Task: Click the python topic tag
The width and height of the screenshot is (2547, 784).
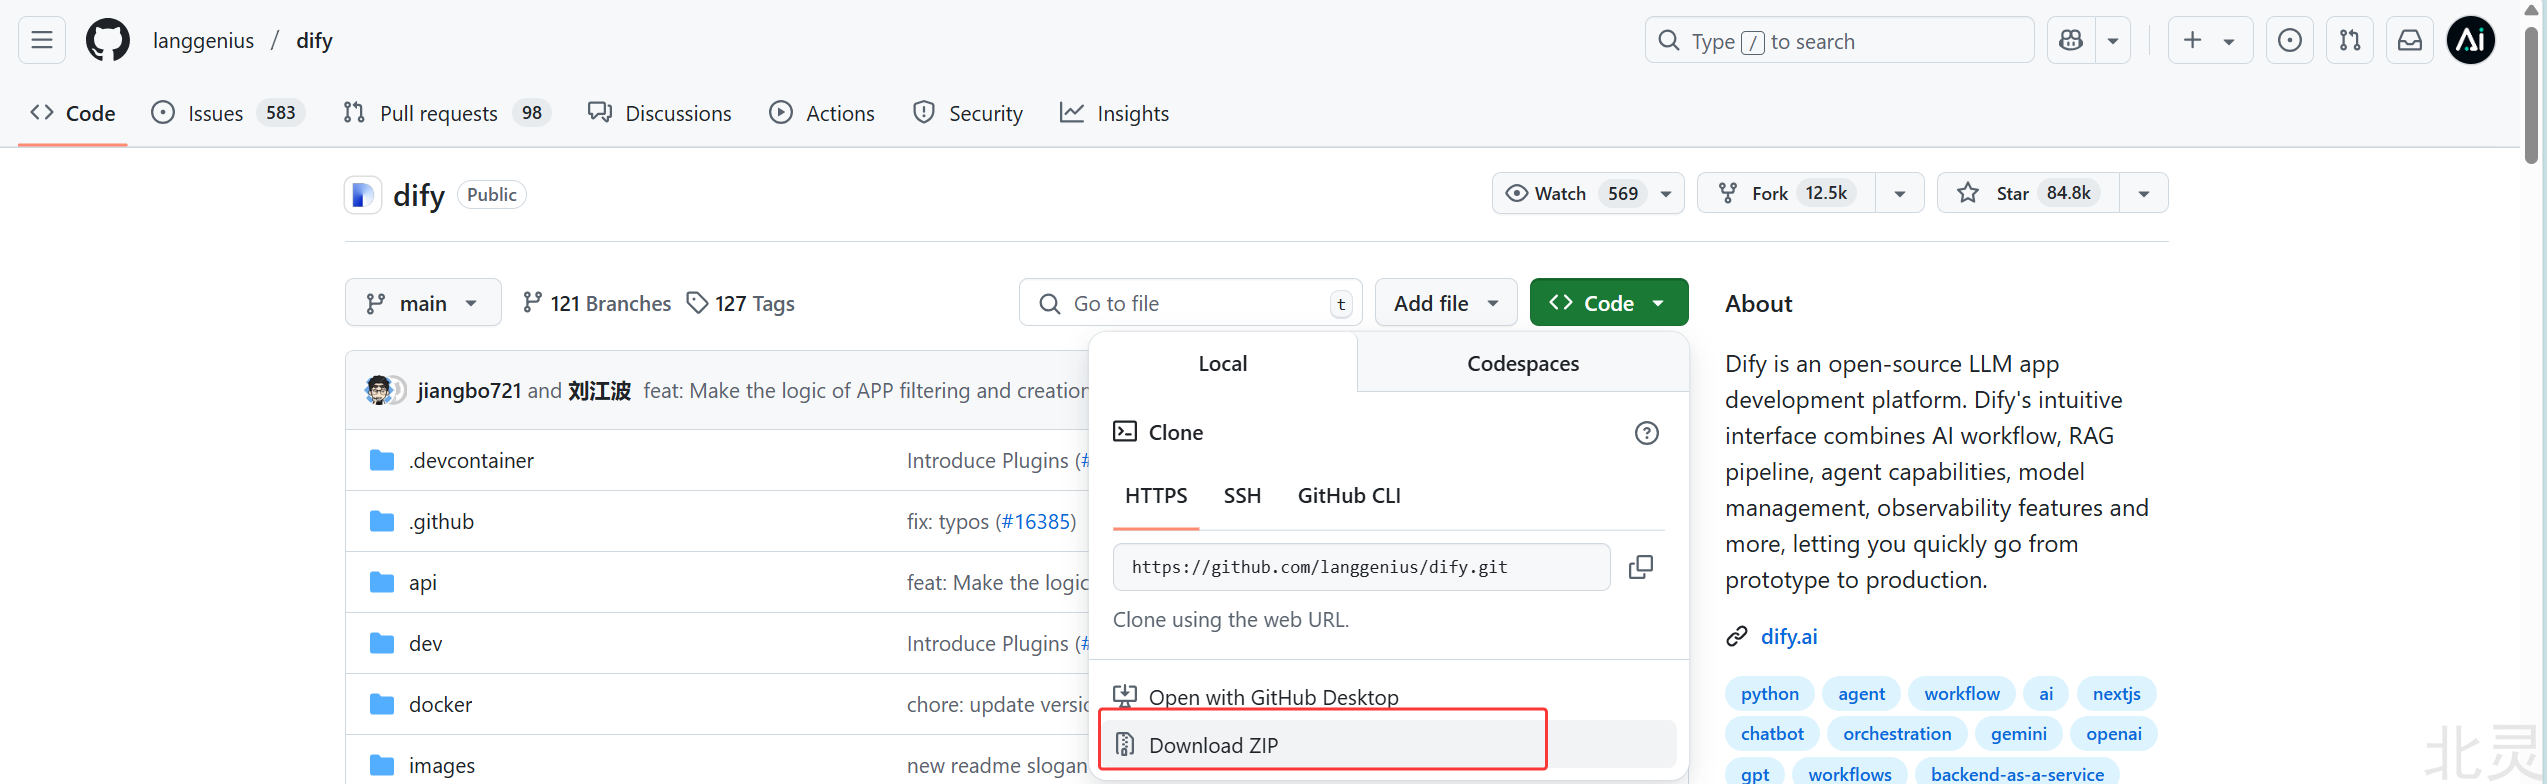Action: [1769, 694]
